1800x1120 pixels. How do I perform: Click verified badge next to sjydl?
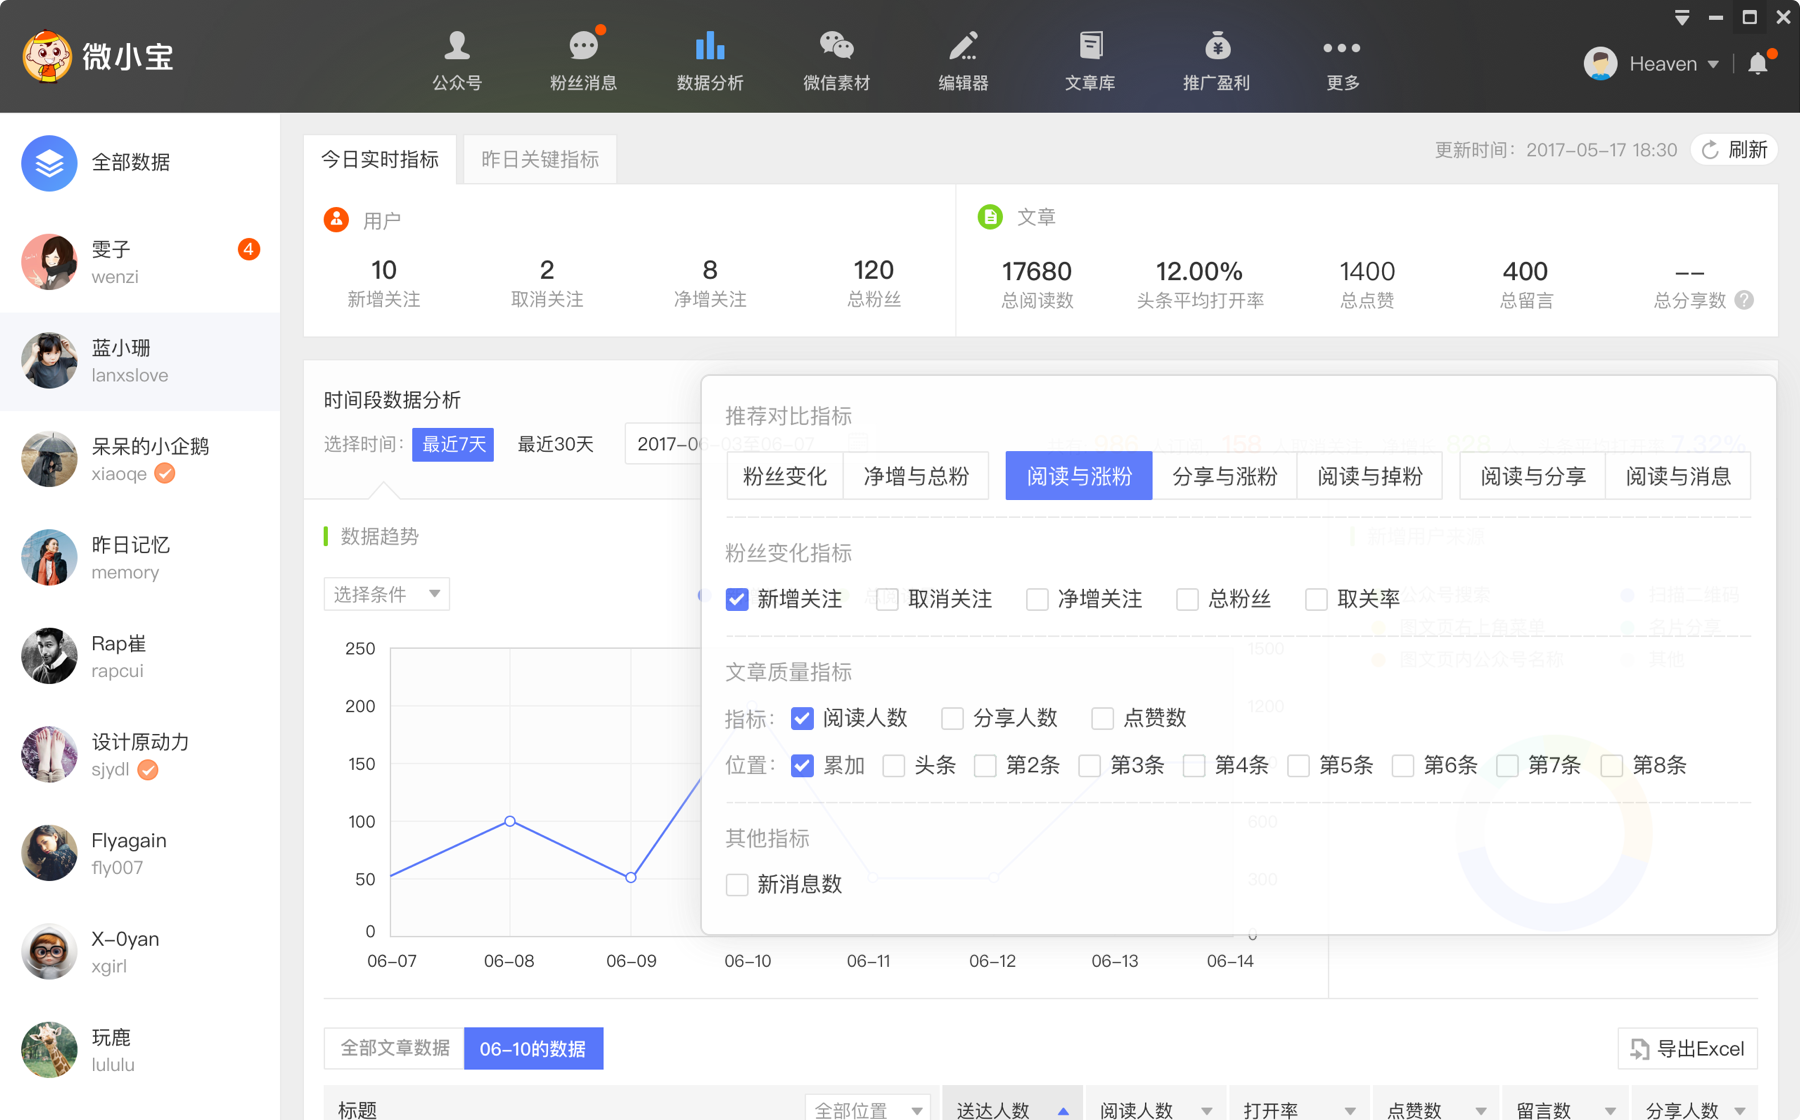click(148, 769)
